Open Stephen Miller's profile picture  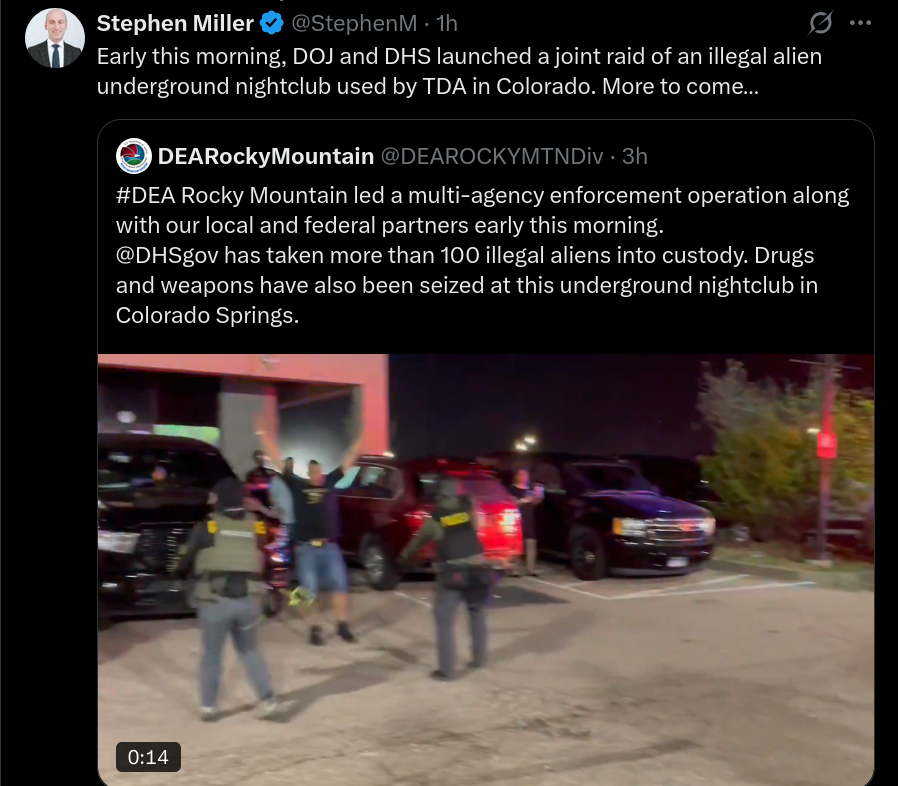pos(55,38)
